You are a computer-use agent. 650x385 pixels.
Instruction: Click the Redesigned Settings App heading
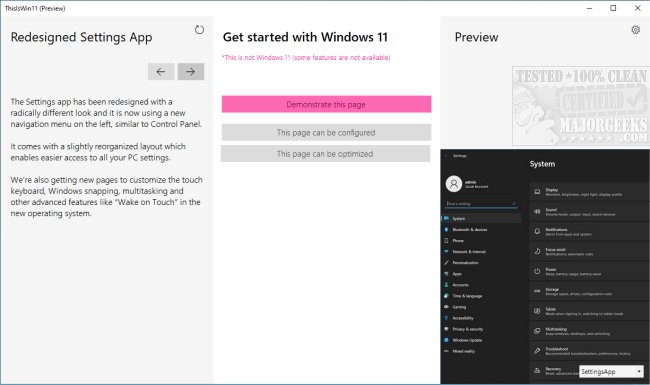click(81, 37)
